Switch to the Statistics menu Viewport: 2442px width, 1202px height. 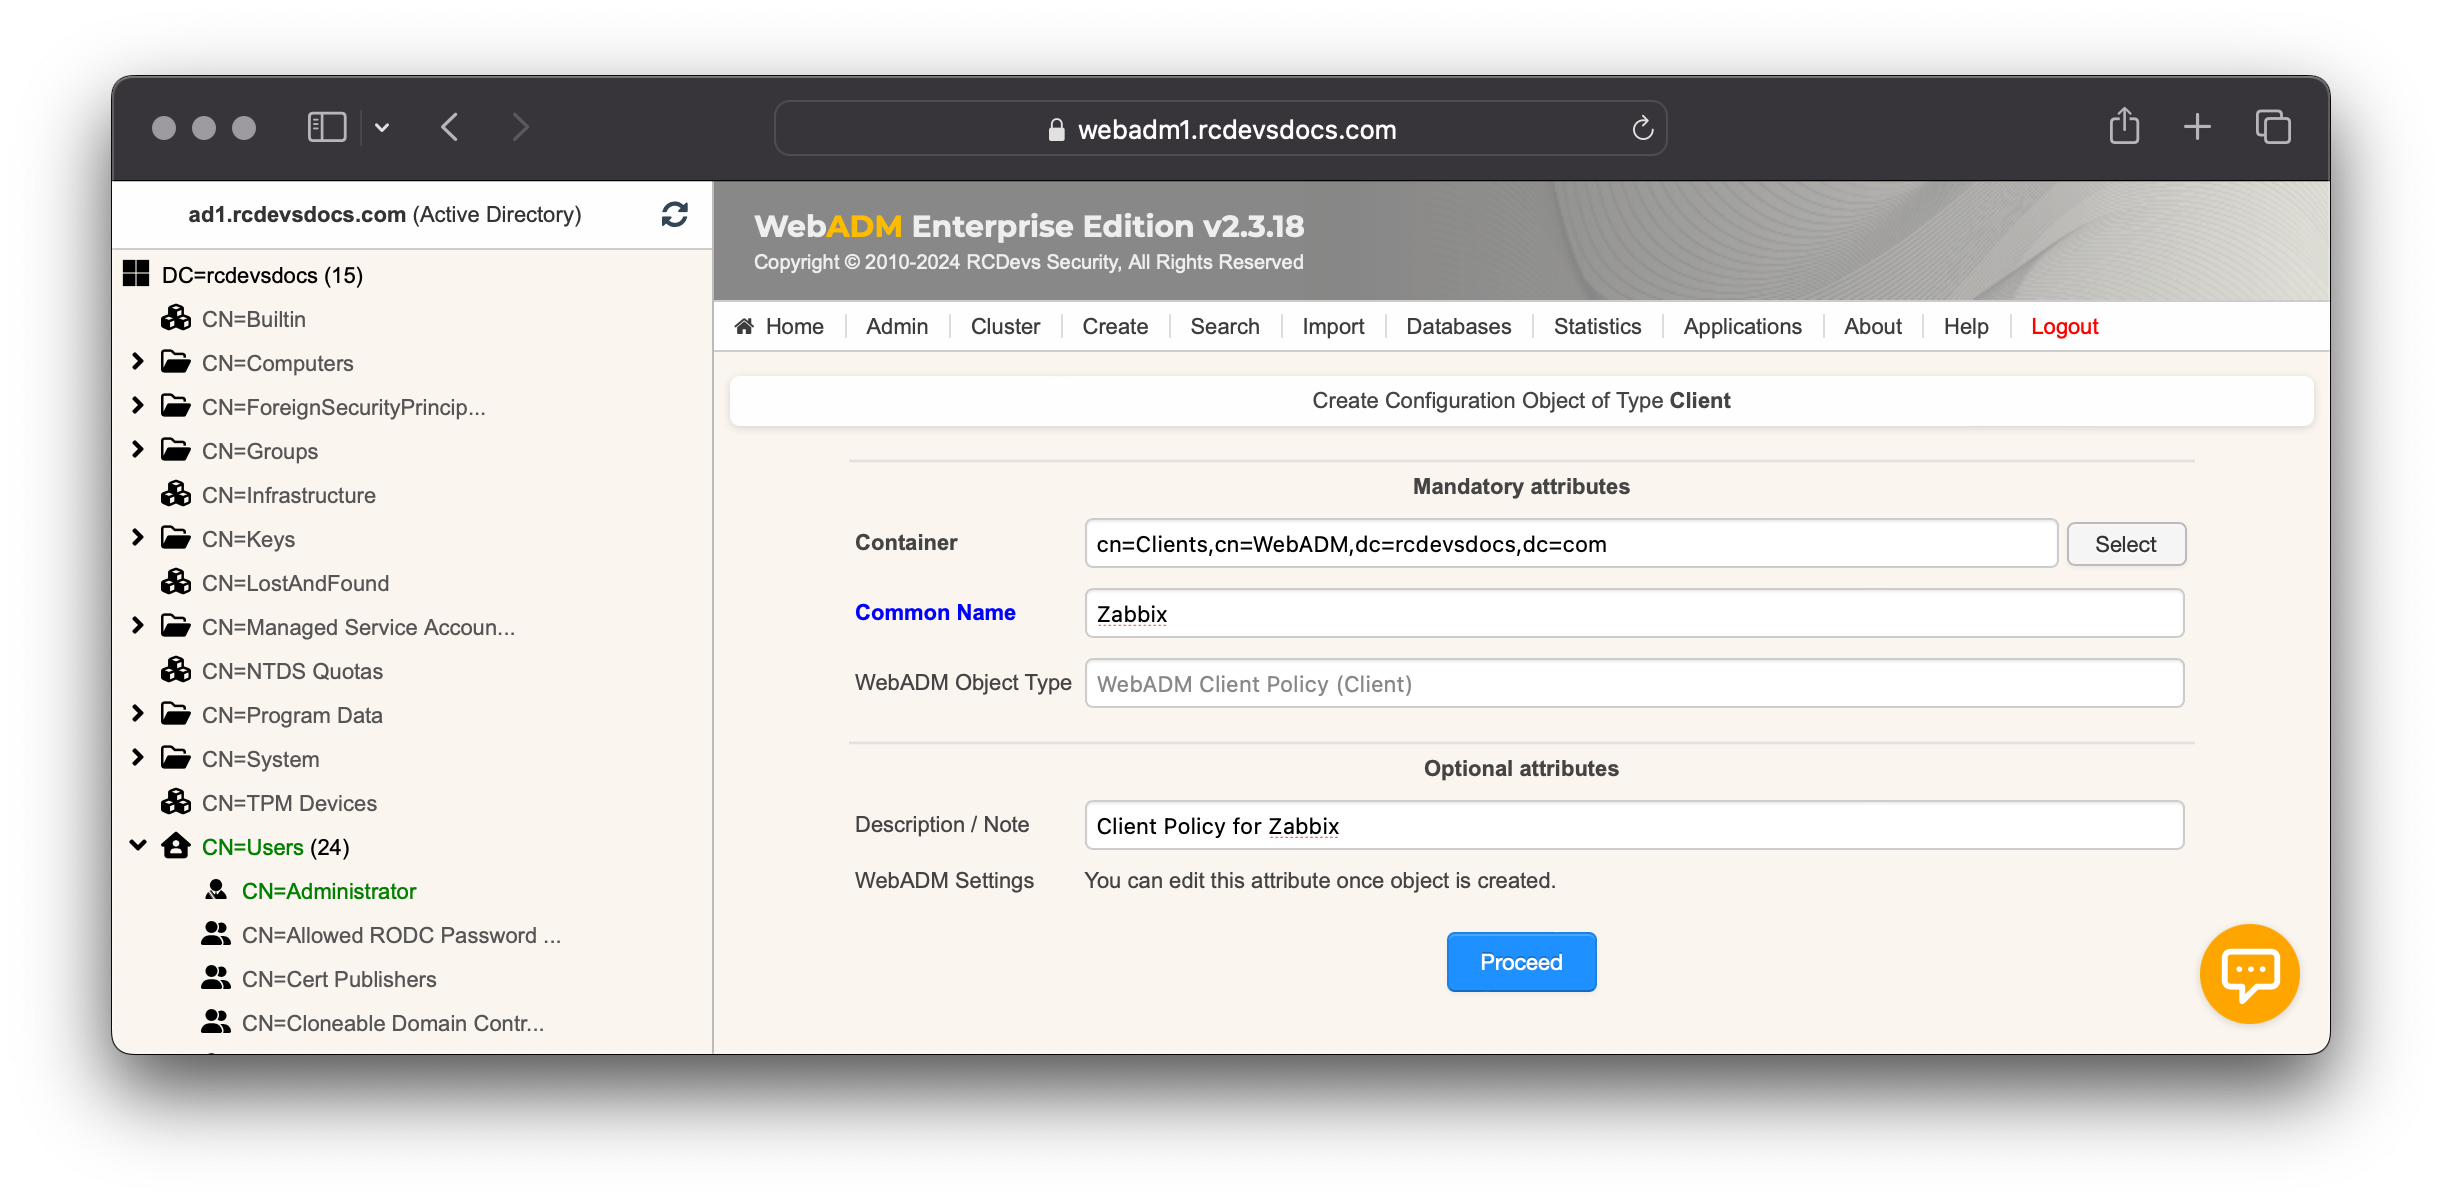(1596, 326)
